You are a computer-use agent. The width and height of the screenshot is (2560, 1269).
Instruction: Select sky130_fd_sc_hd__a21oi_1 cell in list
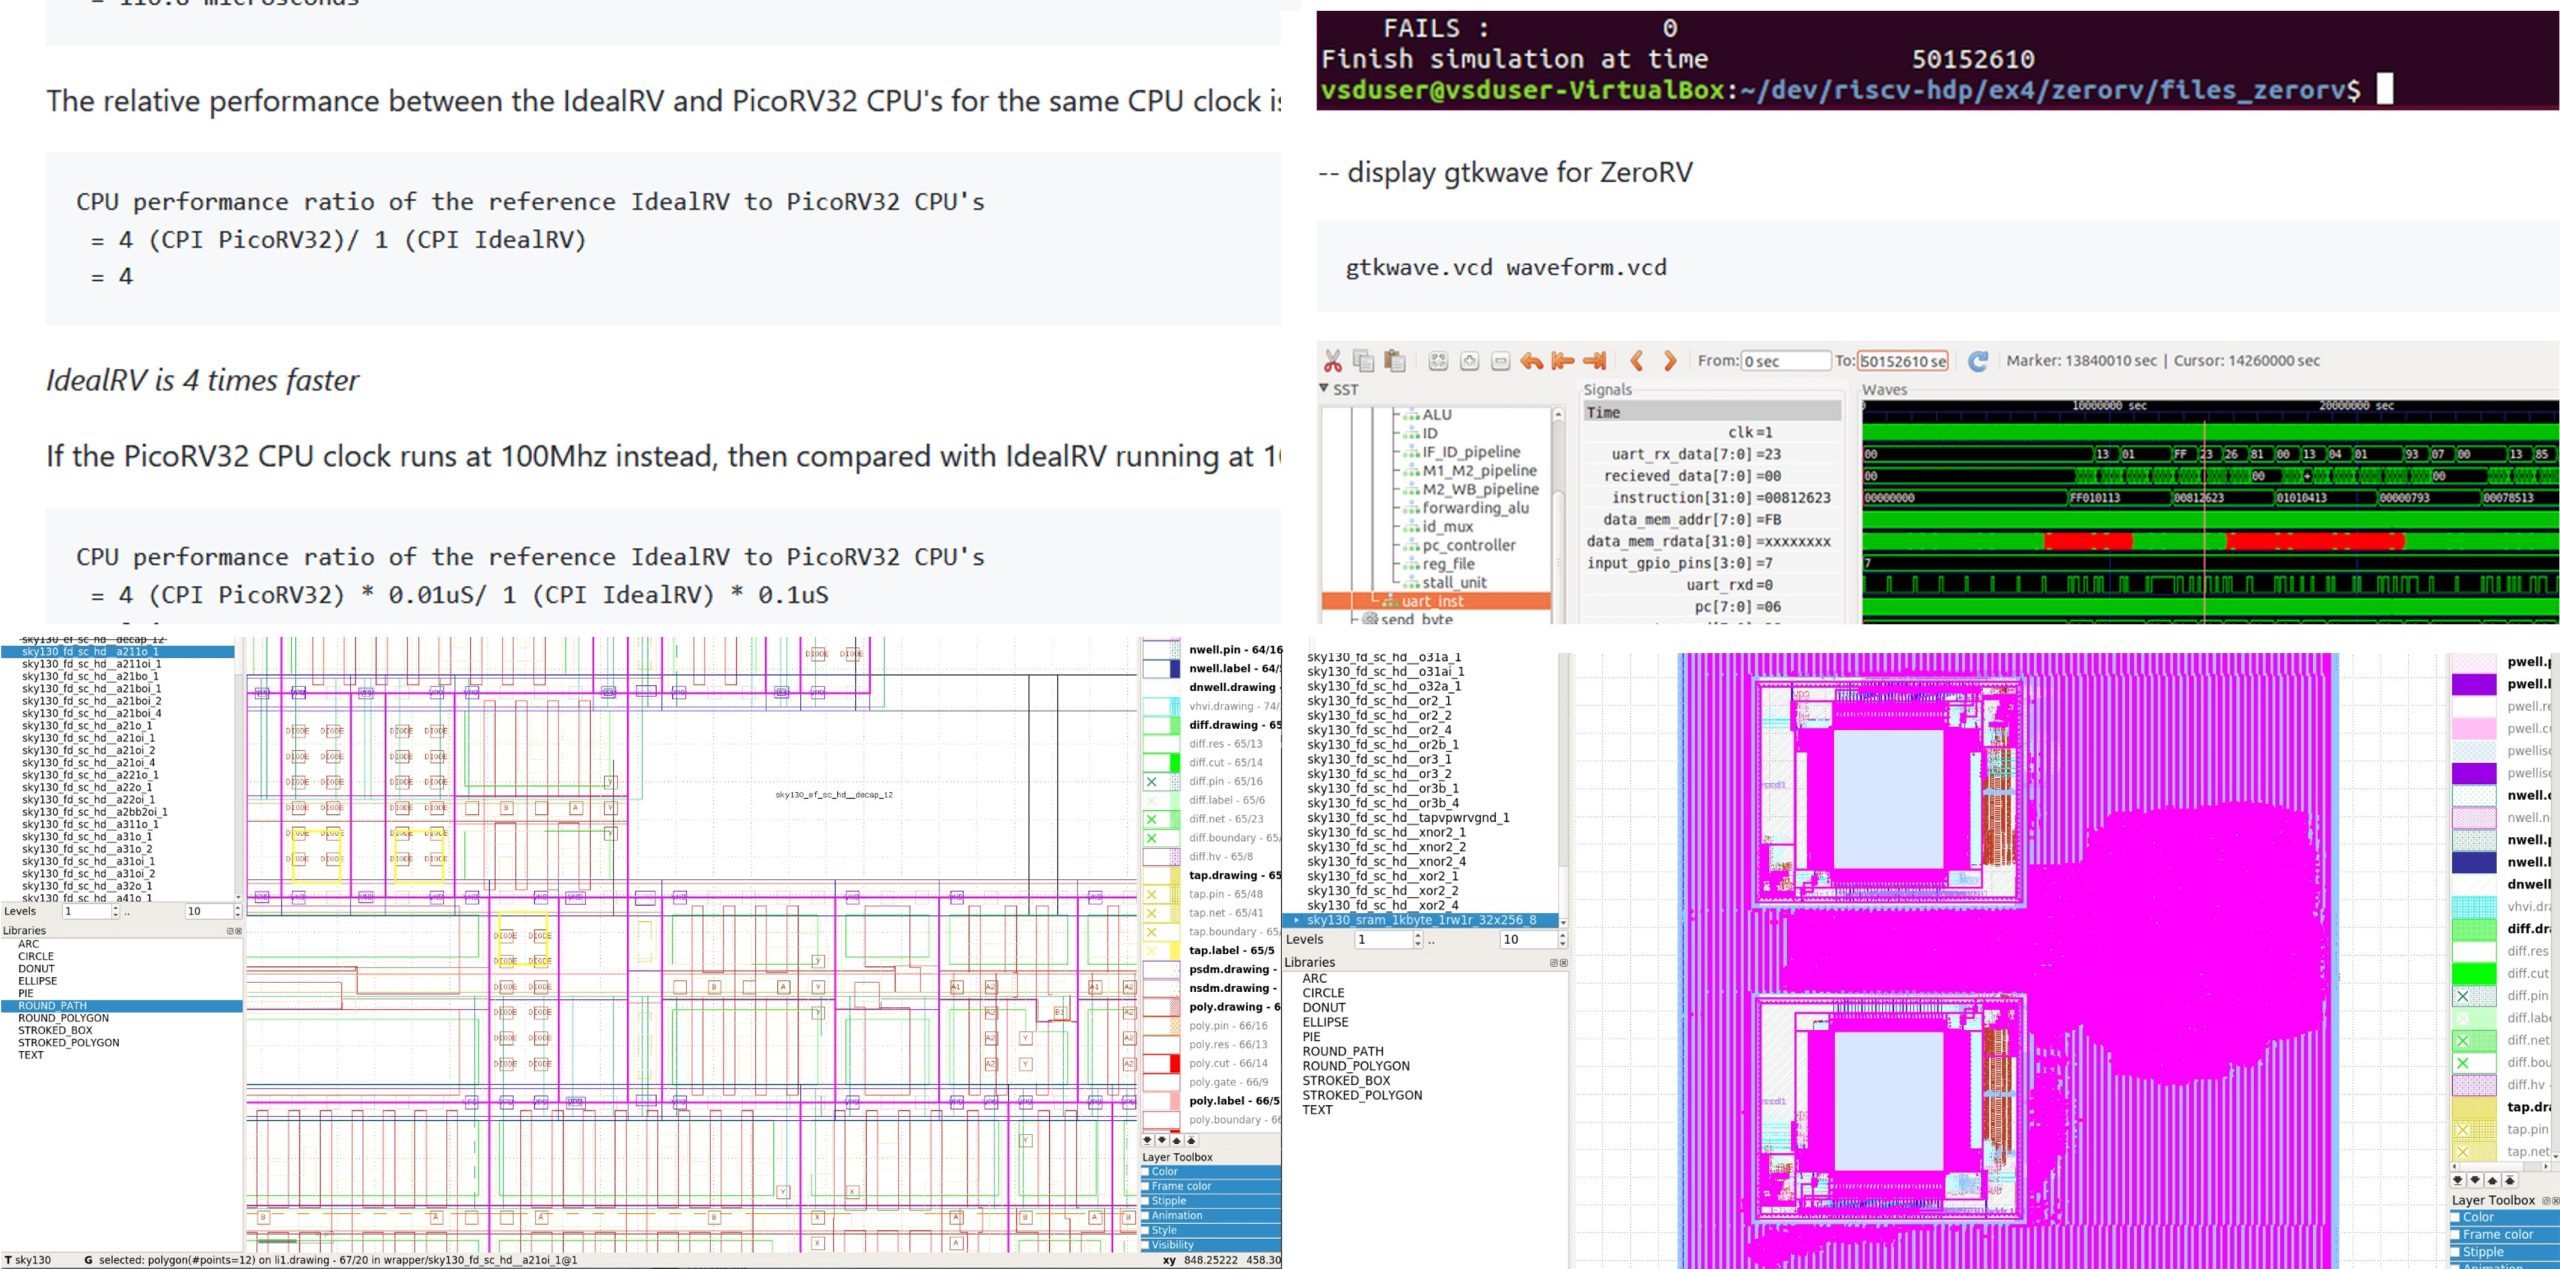(88, 738)
